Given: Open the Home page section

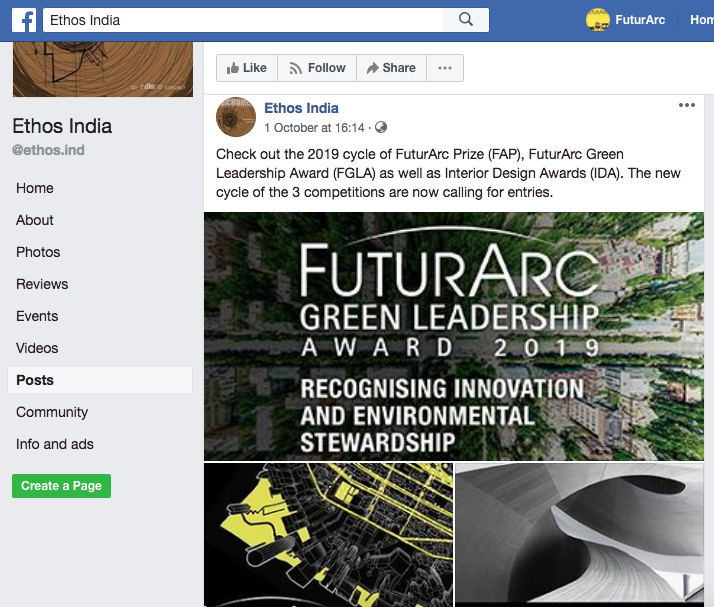Looking at the screenshot, I should tap(35, 188).
